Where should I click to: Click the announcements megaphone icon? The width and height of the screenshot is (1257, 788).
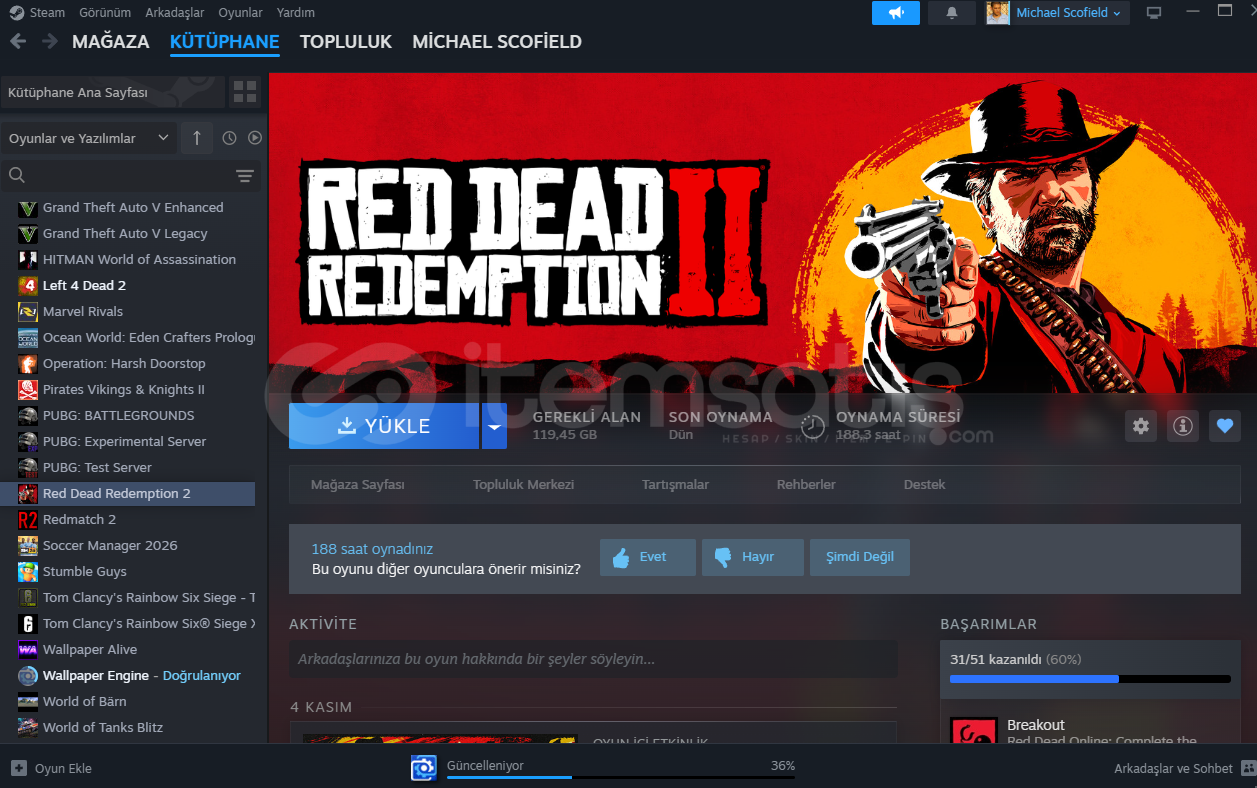point(896,13)
